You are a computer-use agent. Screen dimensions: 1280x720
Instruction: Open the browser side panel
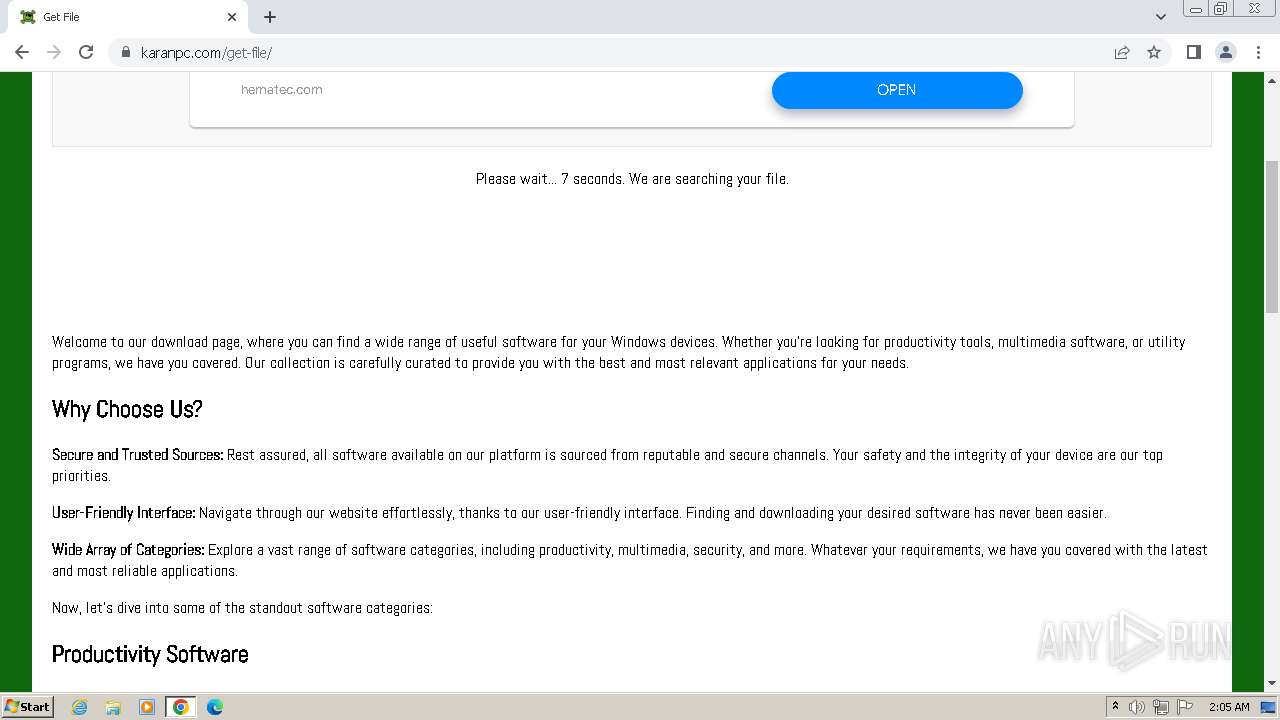pyautogui.click(x=1193, y=52)
